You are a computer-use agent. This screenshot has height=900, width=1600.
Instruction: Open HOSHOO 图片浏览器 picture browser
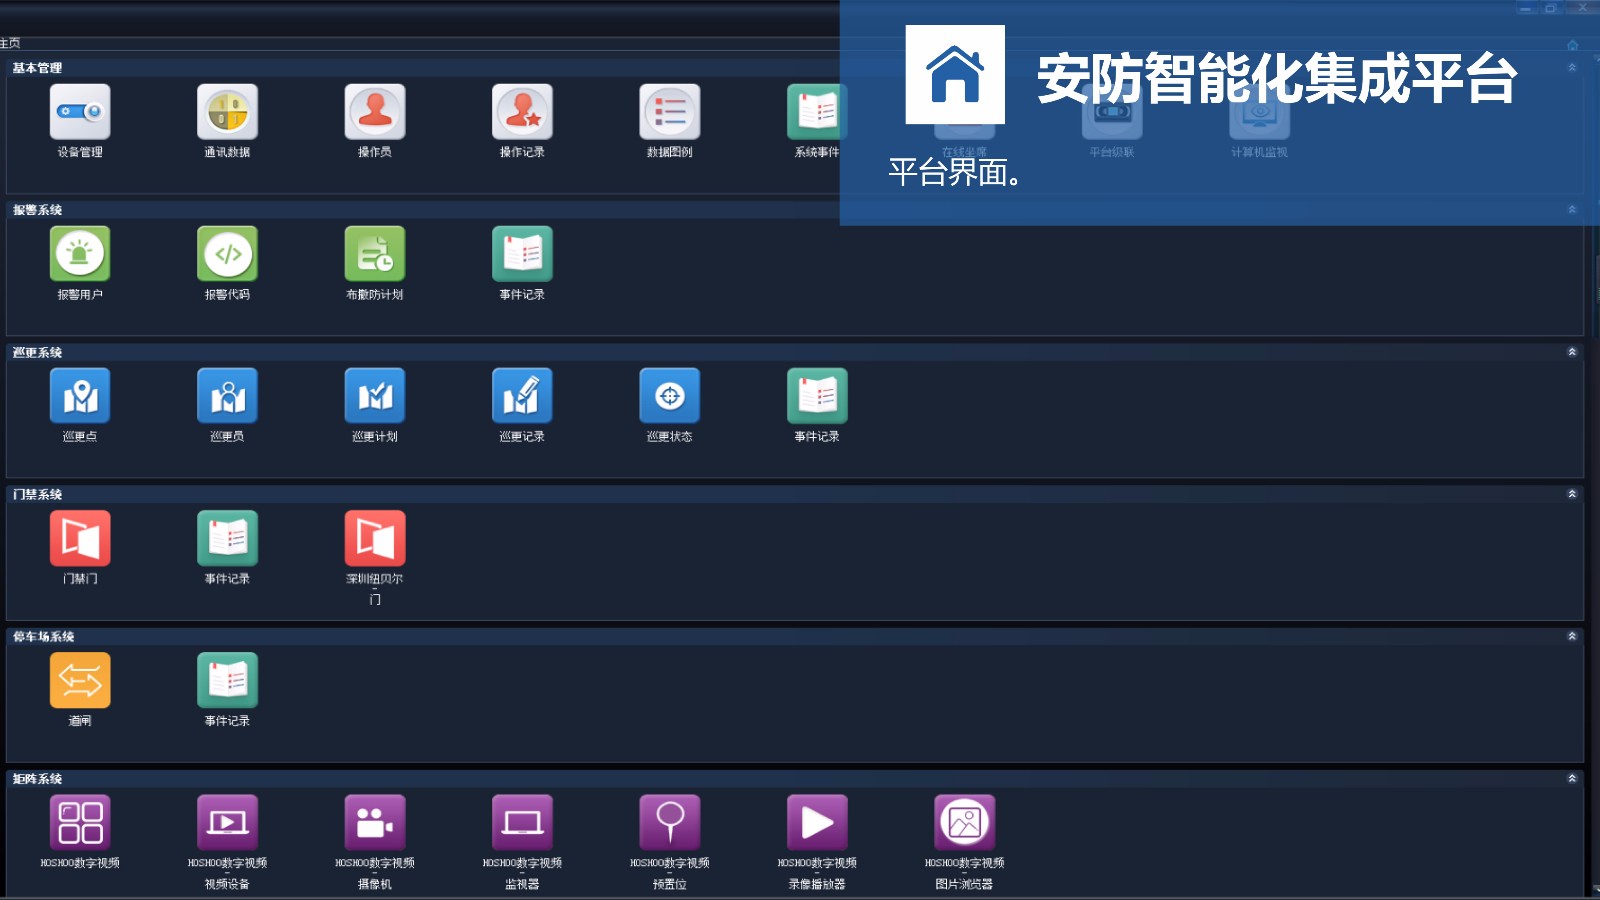pos(965,822)
